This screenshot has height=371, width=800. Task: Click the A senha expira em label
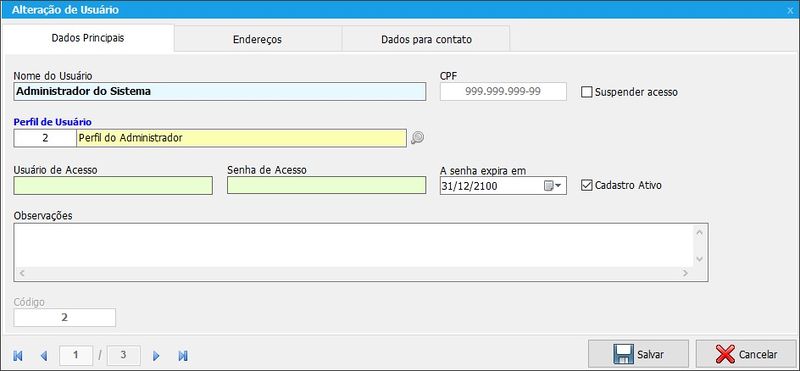click(x=483, y=170)
